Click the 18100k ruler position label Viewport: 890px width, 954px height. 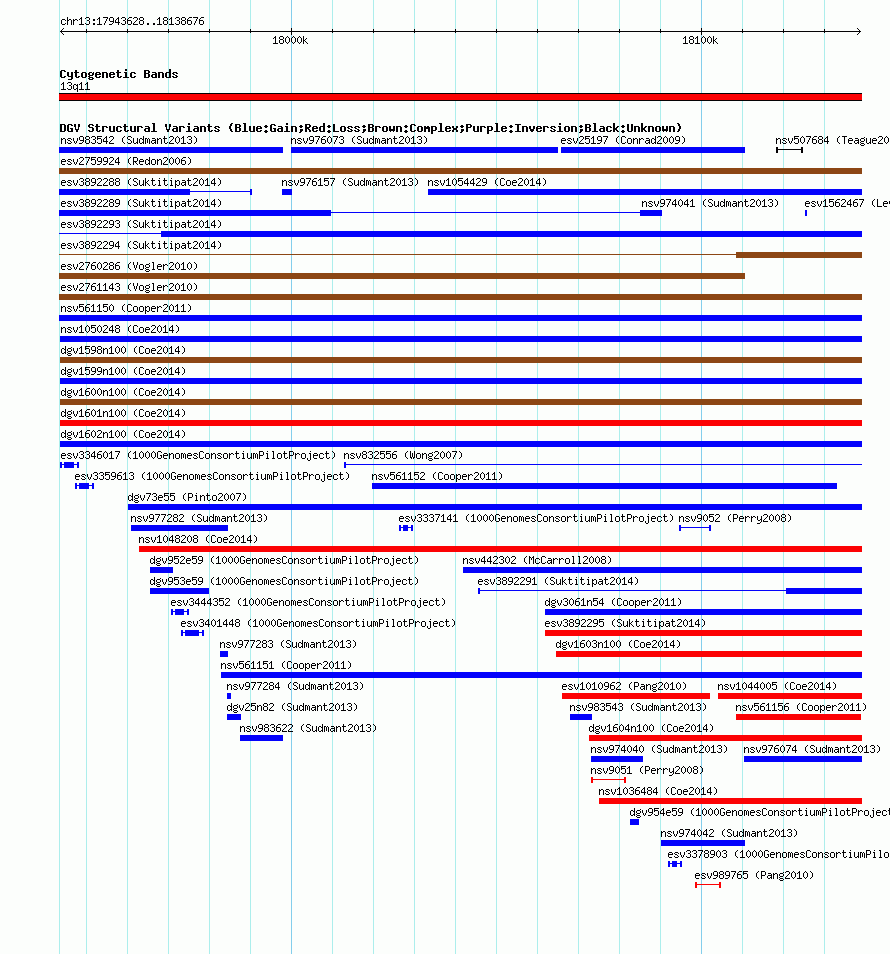click(700, 41)
